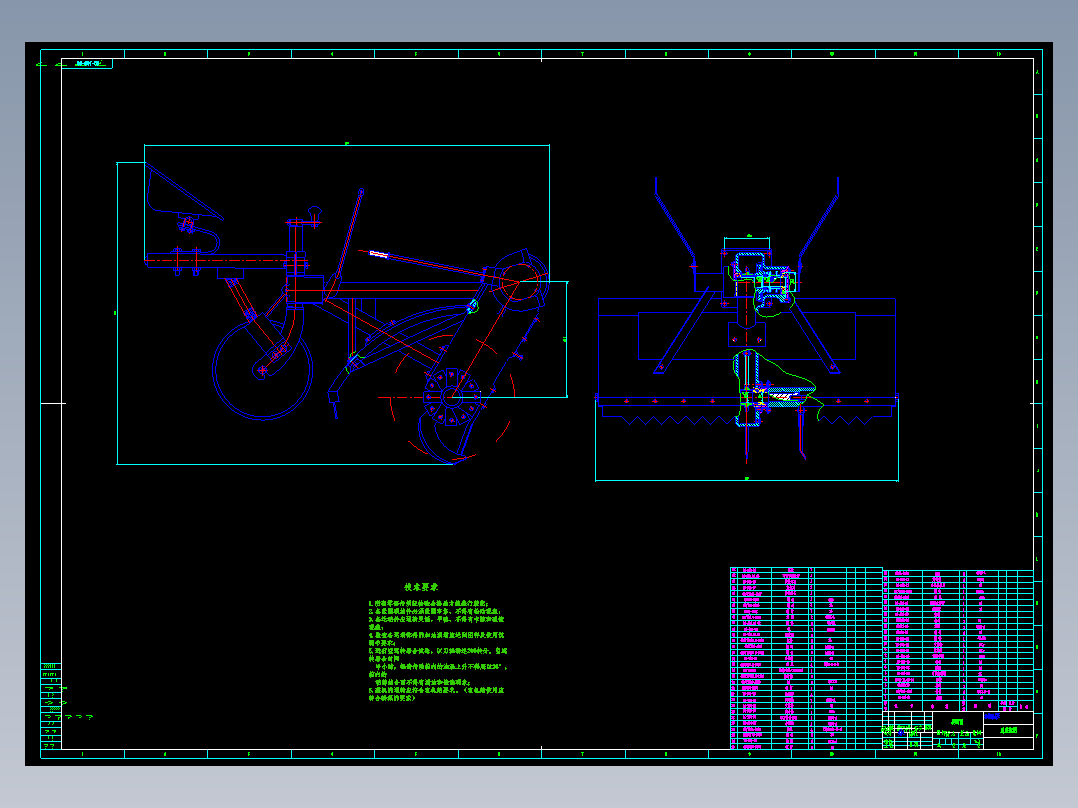Select the left zigzag toothed bar in front view
This screenshot has width=1078, height=808.
click(x=670, y=415)
